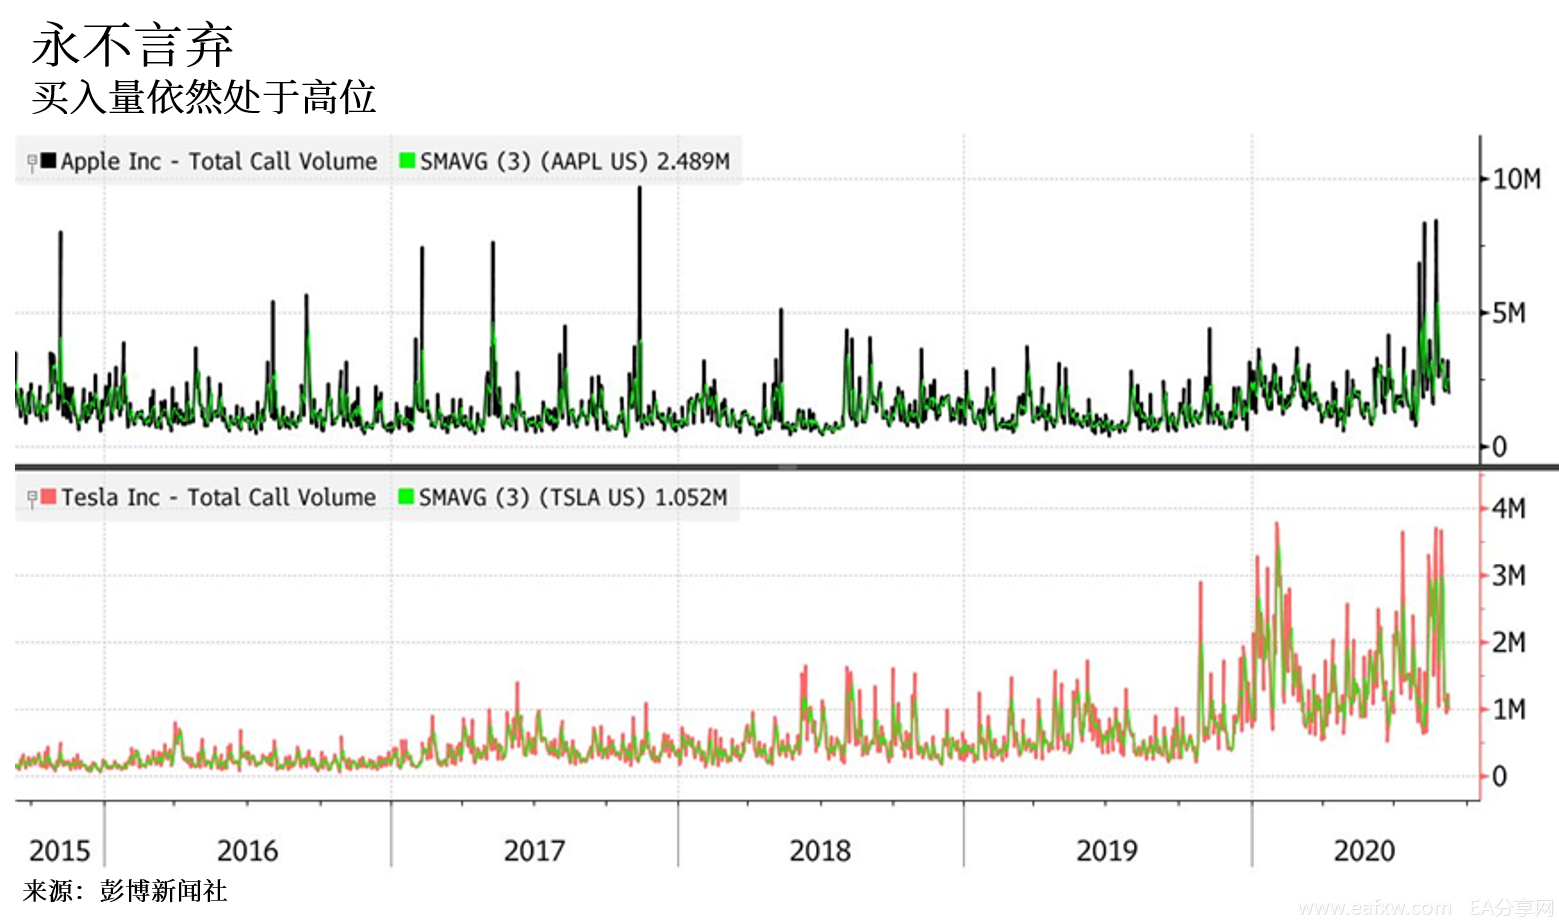1559x922 pixels.
Task: Click the green TSLA SMAVG swatch
Action: coord(406,497)
